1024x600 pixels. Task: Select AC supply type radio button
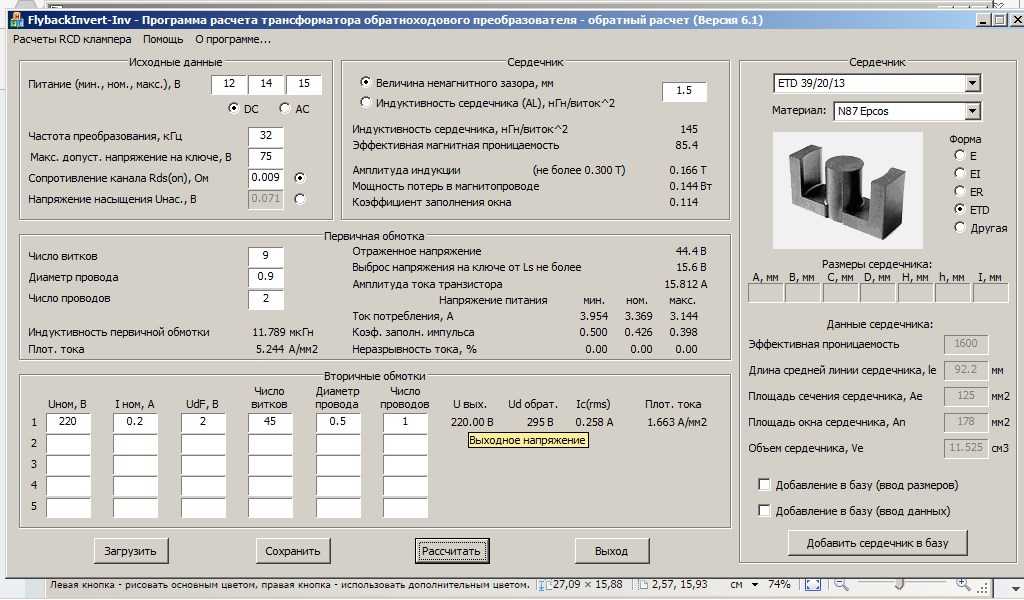click(284, 108)
